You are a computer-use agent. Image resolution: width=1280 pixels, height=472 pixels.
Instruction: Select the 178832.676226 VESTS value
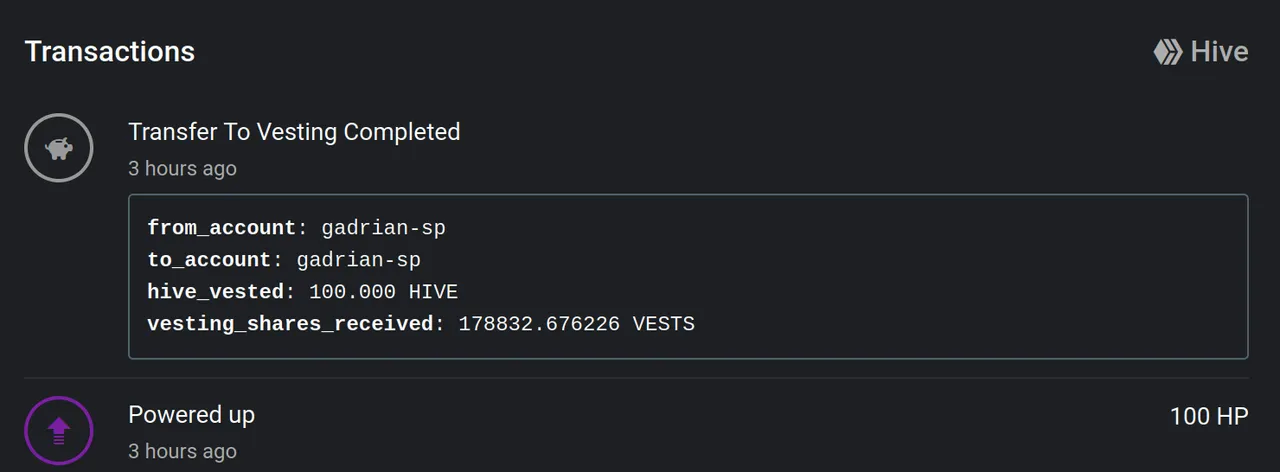pos(576,324)
